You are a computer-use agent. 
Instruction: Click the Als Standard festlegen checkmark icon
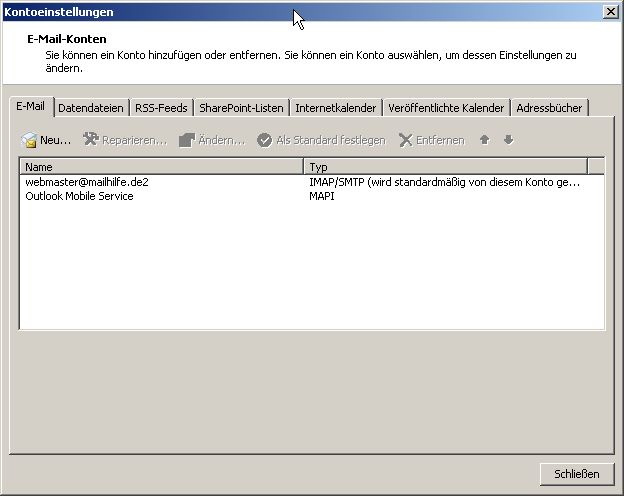tap(264, 140)
